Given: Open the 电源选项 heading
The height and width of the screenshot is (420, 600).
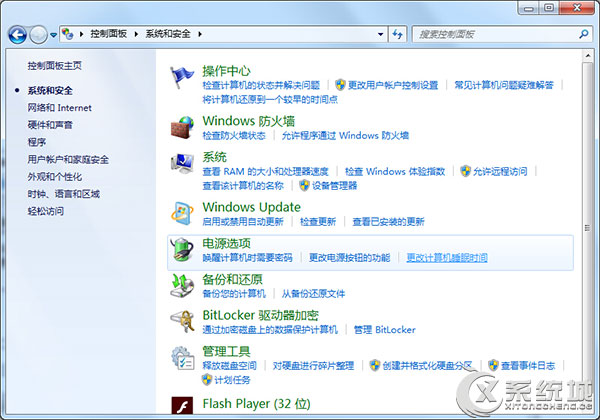Looking at the screenshot, I should [226, 243].
